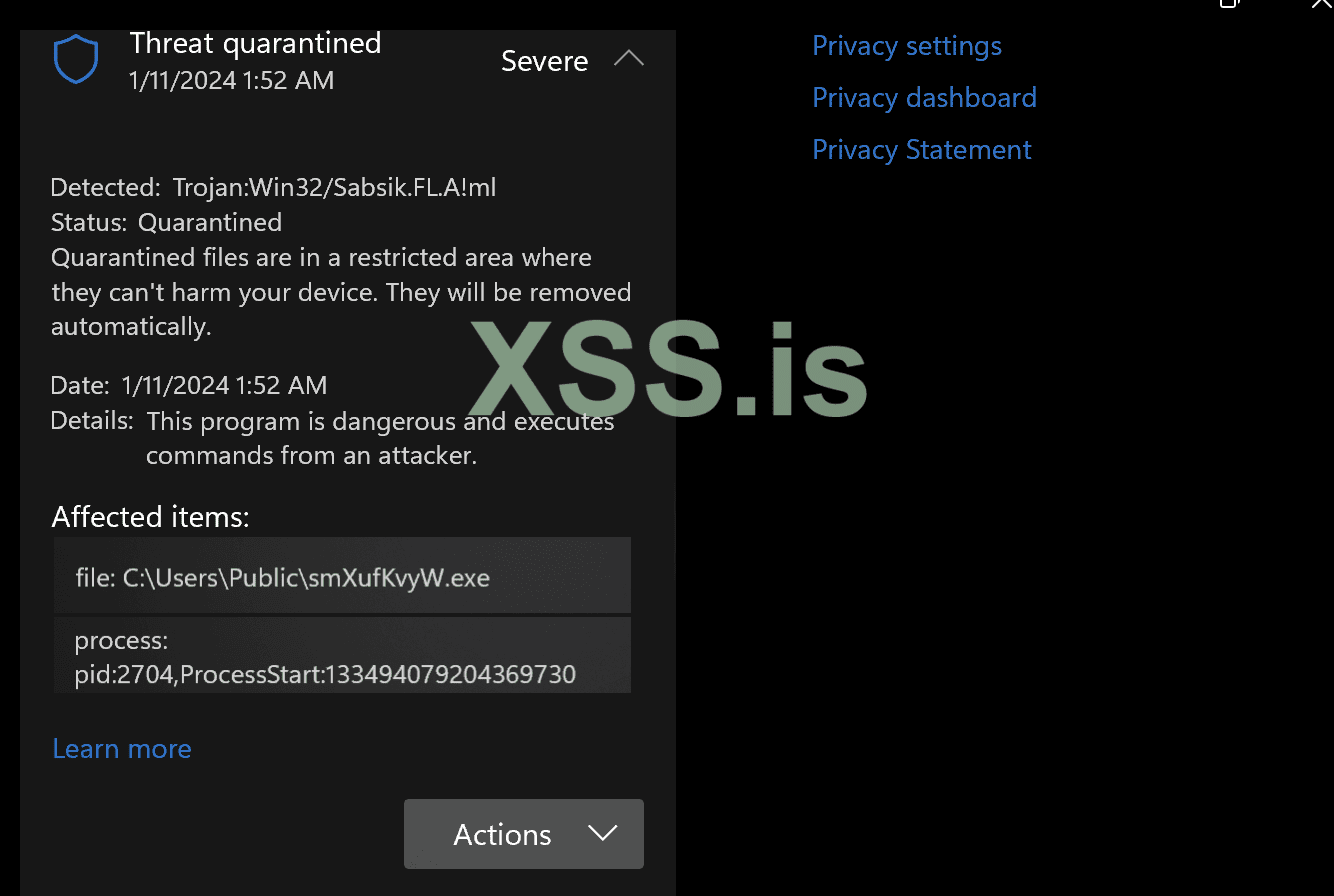Select the affected process pid:2704 item
The width and height of the screenshot is (1334, 896).
[342, 656]
